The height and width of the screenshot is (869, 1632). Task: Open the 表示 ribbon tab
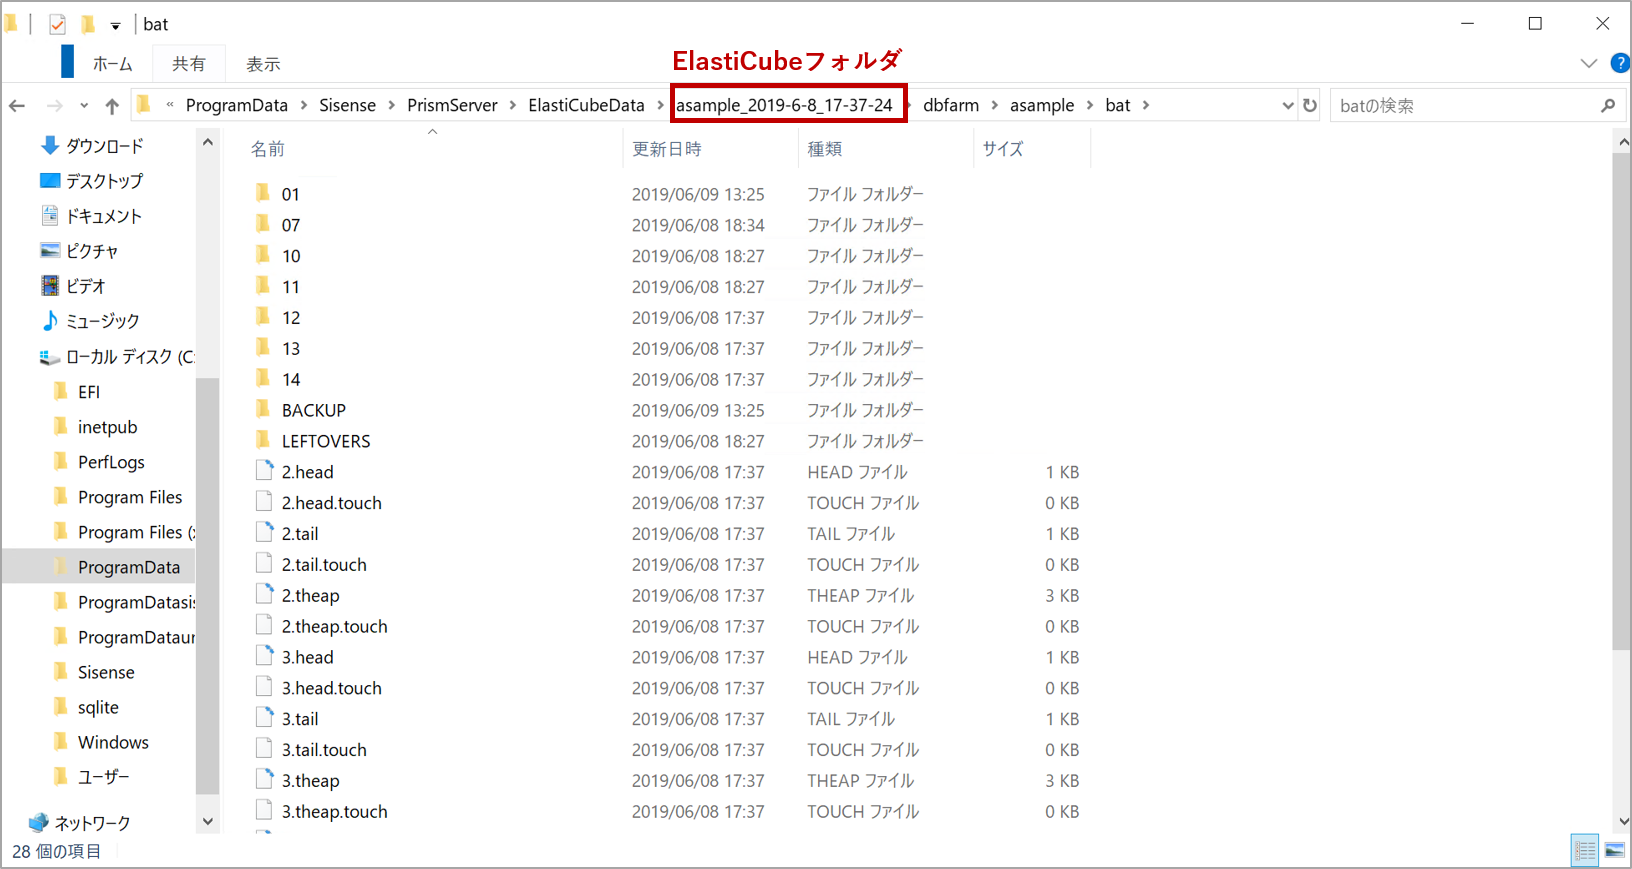pos(263,64)
